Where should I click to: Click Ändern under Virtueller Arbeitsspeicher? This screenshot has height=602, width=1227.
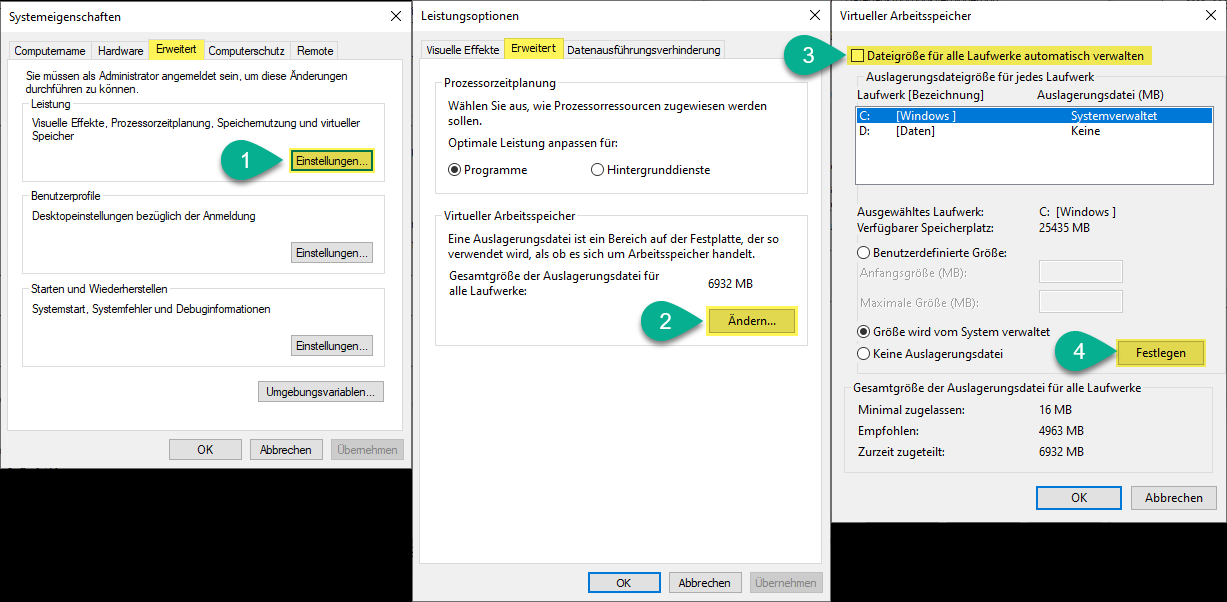coord(751,320)
